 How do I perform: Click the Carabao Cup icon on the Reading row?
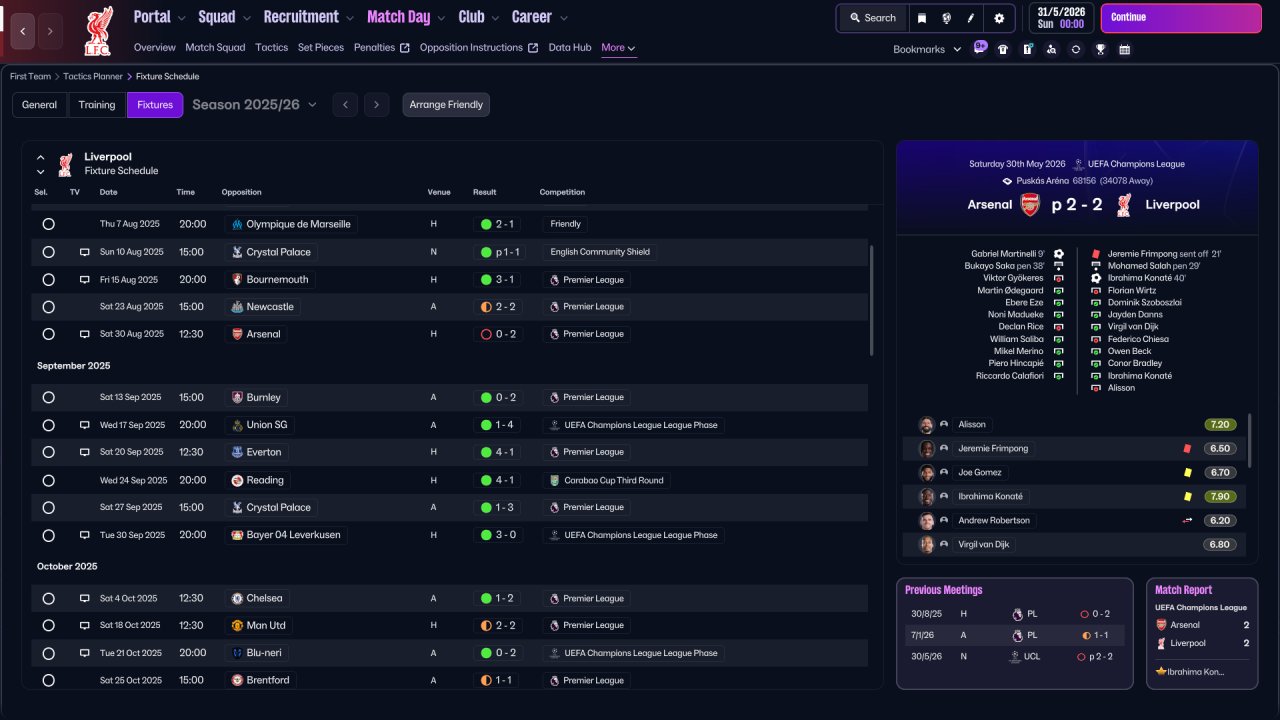pyautogui.click(x=554, y=480)
